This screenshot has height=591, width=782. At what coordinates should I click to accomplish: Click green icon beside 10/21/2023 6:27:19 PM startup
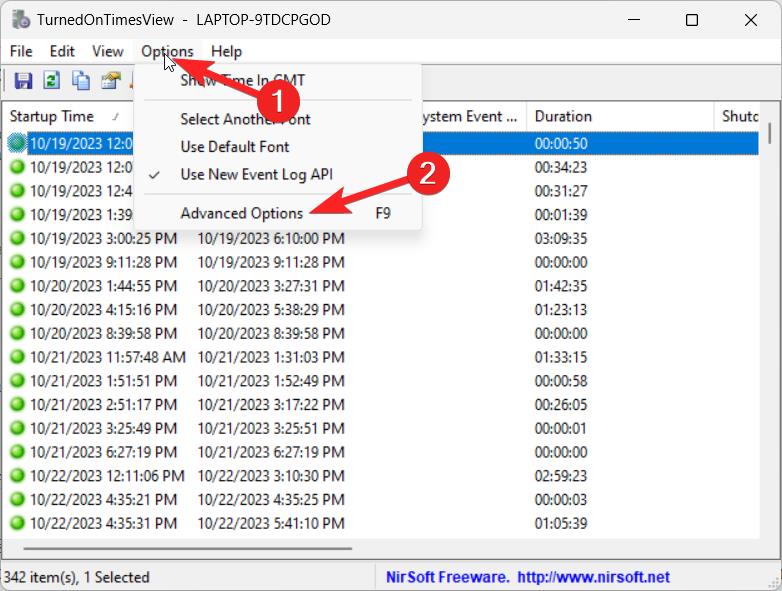tap(17, 451)
